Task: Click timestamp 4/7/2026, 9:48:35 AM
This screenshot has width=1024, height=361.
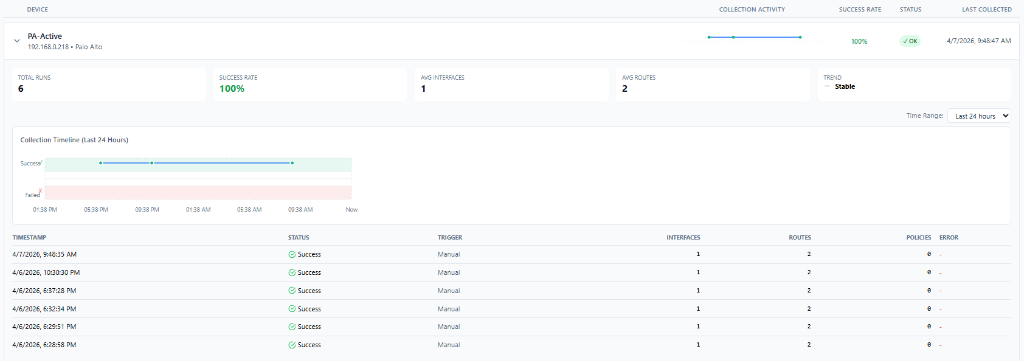Action: 44,255
